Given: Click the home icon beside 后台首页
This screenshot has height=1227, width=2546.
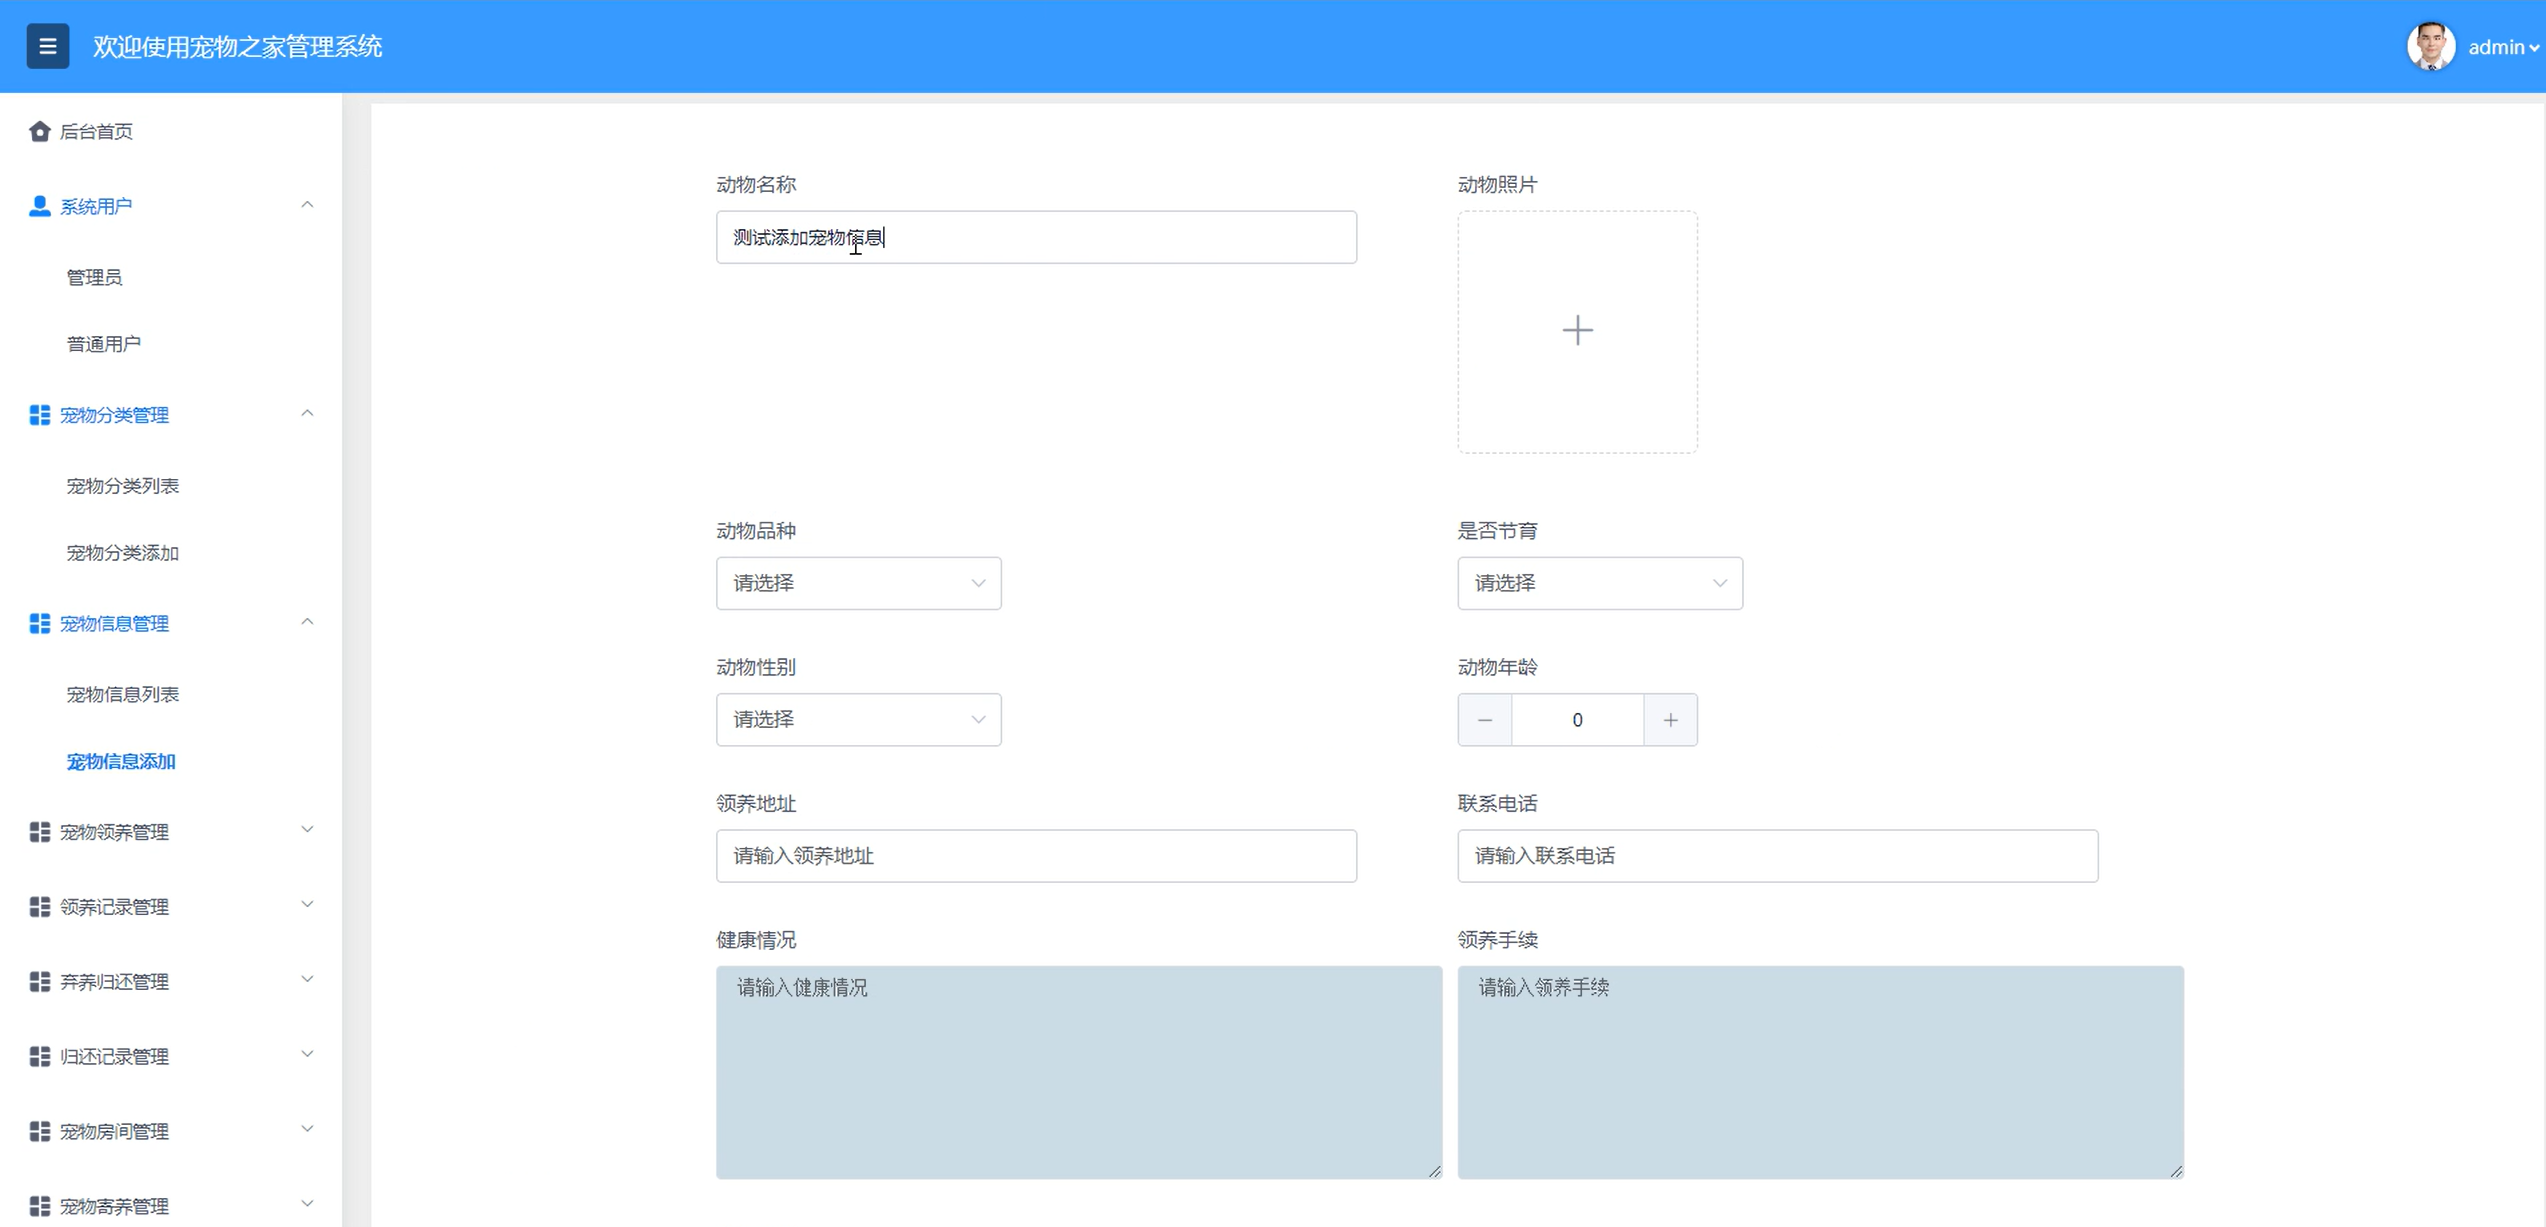Looking at the screenshot, I should (39, 131).
